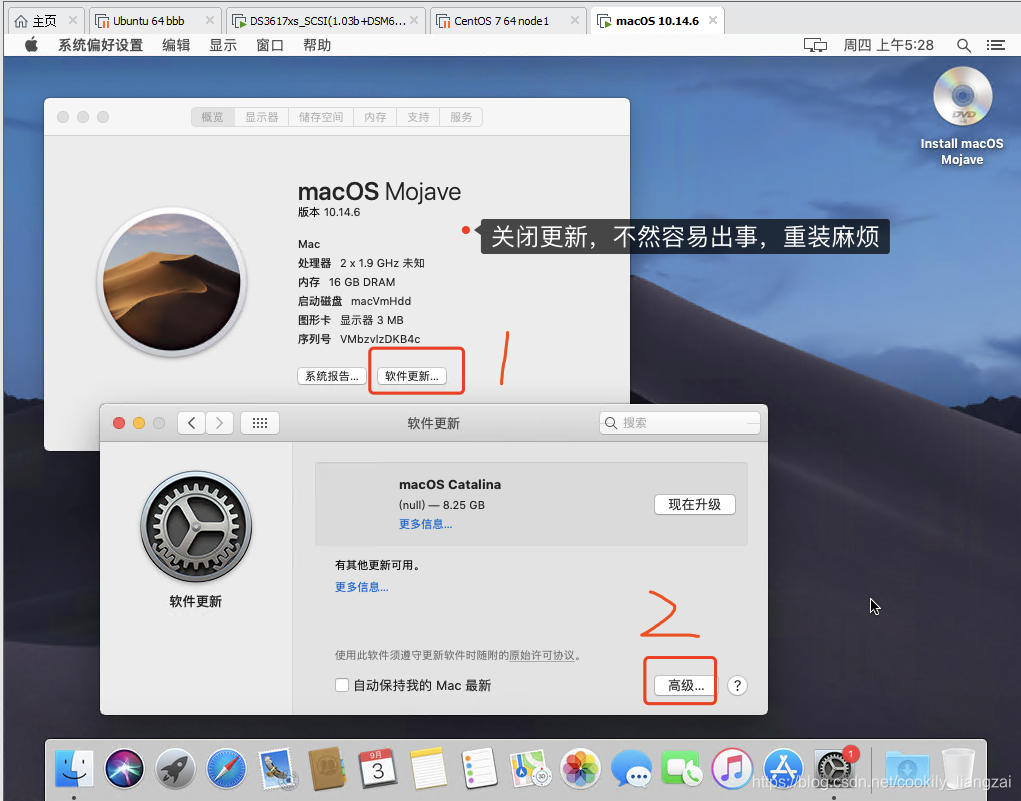Open 更多信息 link under 有其他更新可用
Viewport: 1021px width, 801px height.
point(361,587)
